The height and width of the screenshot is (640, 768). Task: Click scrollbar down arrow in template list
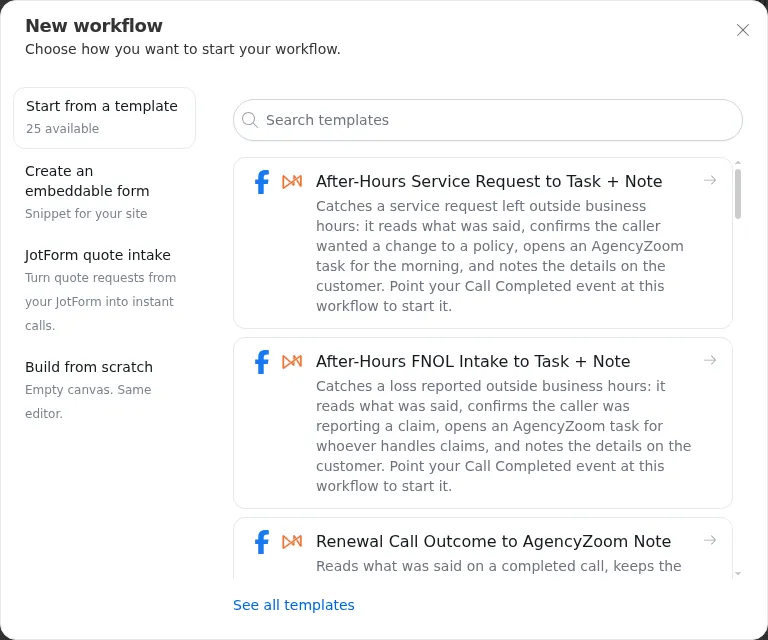click(738, 573)
